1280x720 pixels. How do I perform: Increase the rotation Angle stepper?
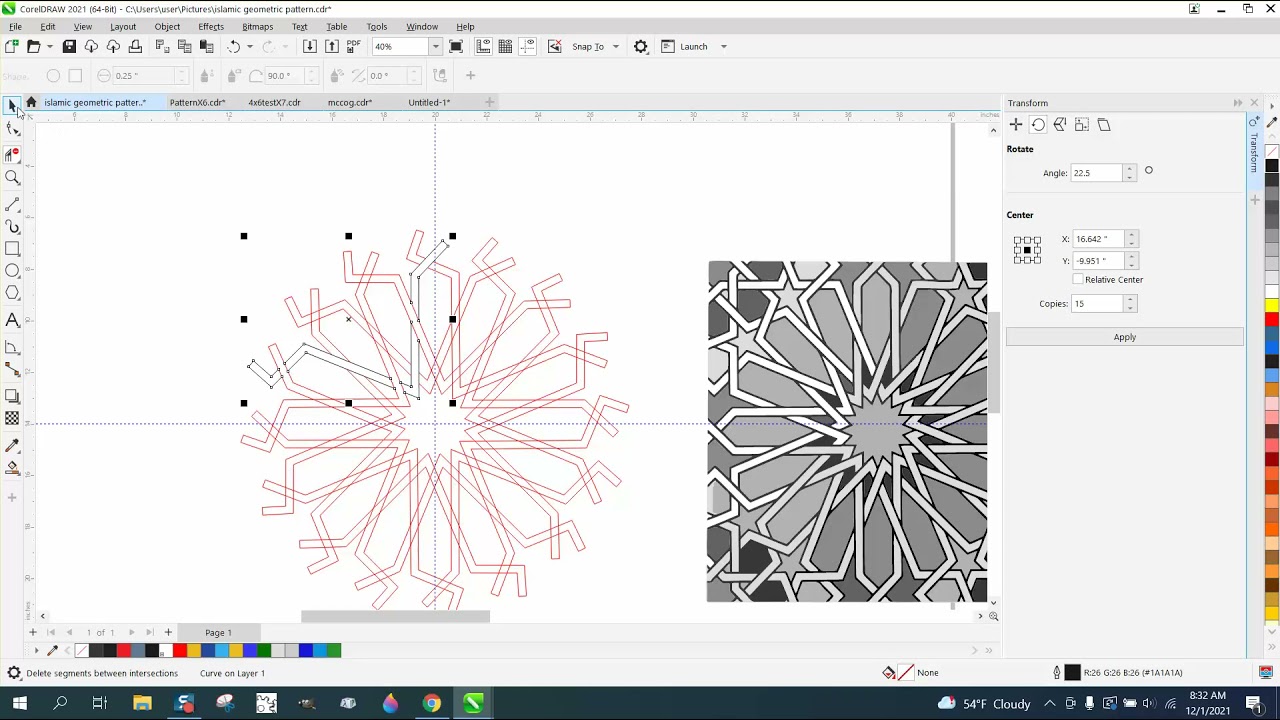[1130, 169]
